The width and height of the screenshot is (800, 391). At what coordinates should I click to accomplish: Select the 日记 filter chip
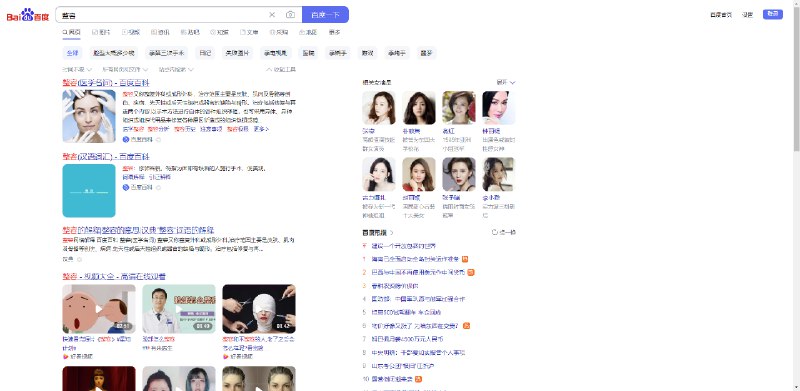205,53
